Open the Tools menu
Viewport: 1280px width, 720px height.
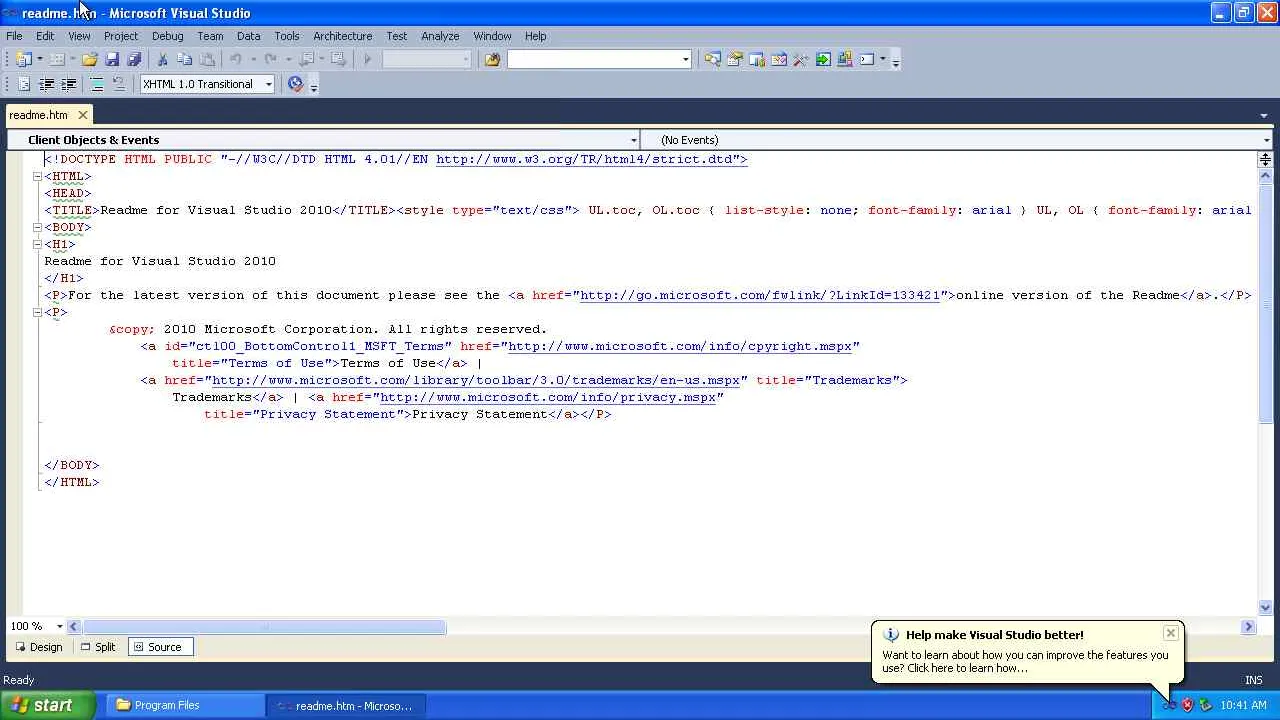point(287,36)
